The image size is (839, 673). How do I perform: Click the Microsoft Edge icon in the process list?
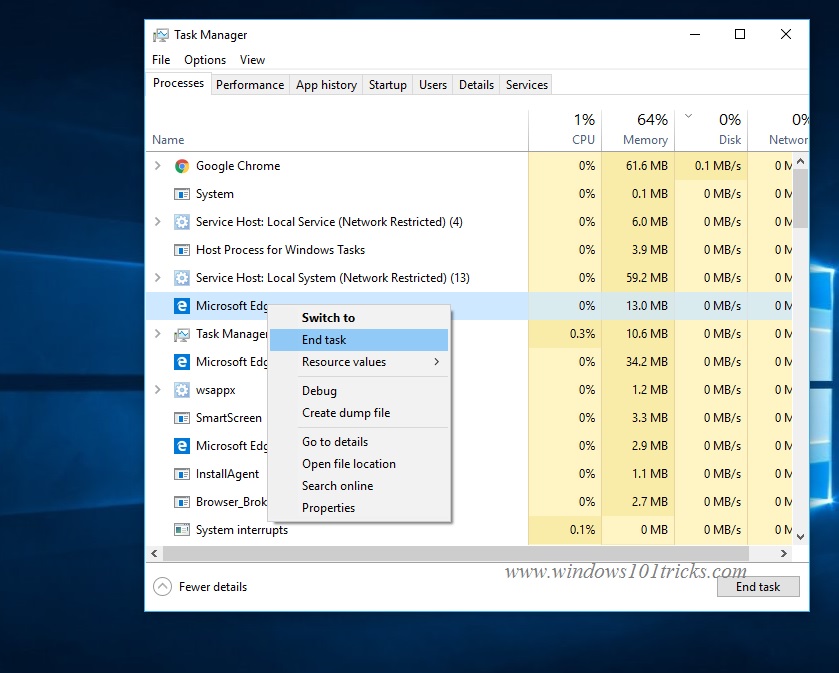[x=182, y=305]
